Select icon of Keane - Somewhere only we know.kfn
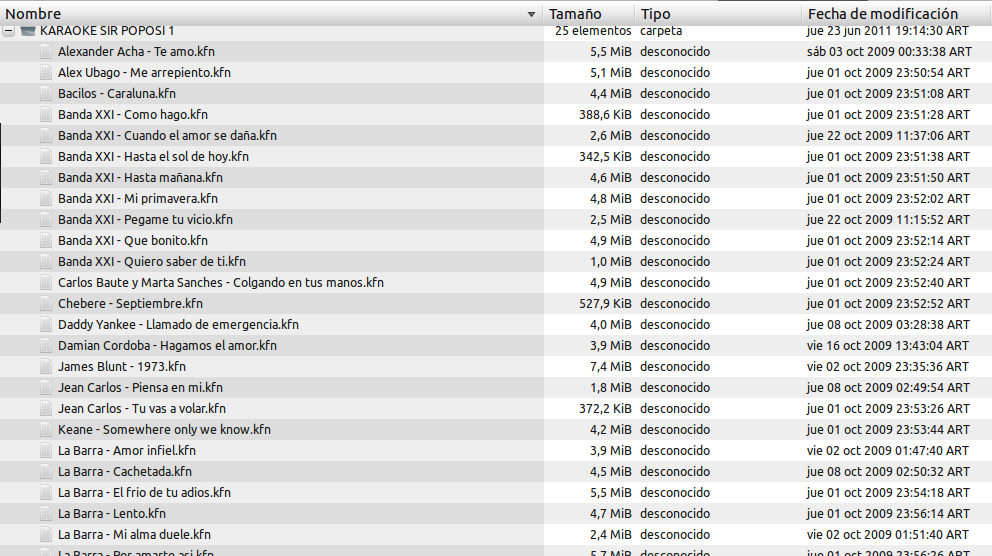This screenshot has width=992, height=556. coord(46,429)
